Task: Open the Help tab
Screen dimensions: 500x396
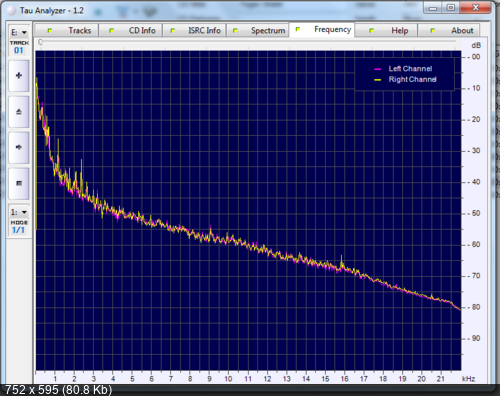Action: 386,30
